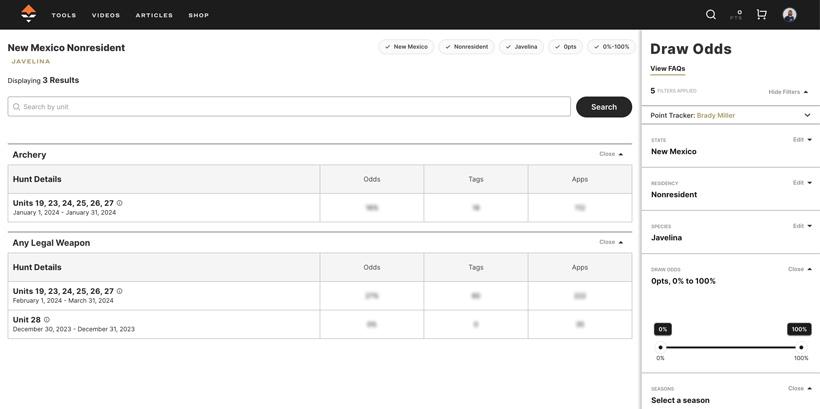The height and width of the screenshot is (409, 820).
Task: Open the shopping cart icon
Action: point(761,15)
